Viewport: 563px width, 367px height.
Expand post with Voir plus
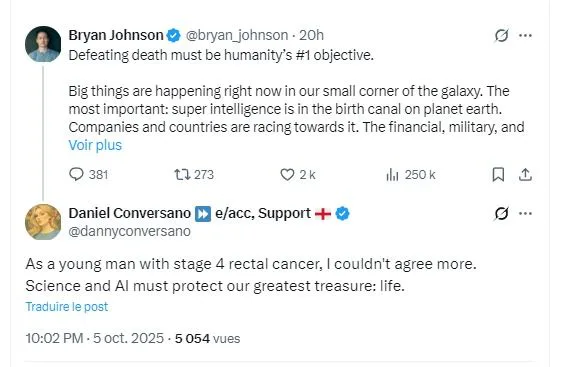click(95, 145)
